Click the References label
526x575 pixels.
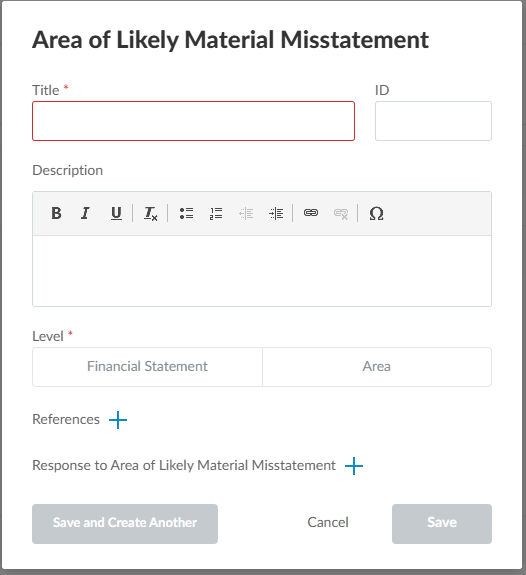pyautogui.click(x=66, y=419)
